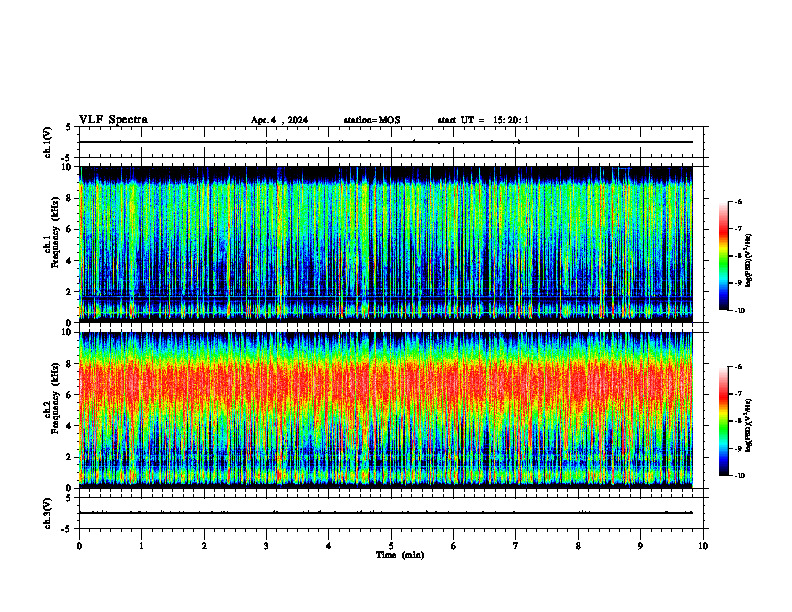Click Time axis tick label "3"
The height and width of the screenshot is (612, 792).
tap(267, 546)
